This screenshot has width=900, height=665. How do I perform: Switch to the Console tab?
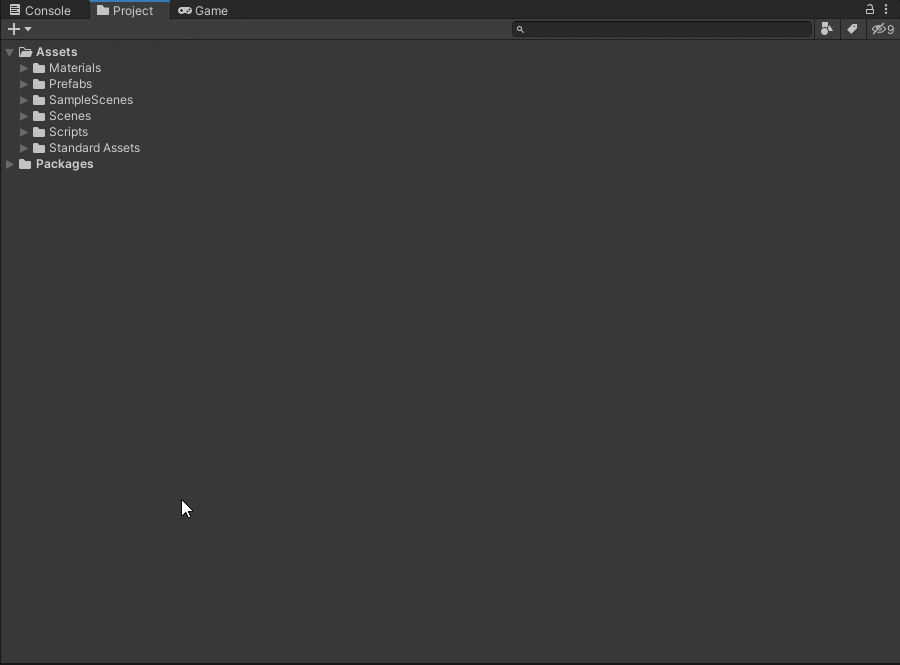pos(40,10)
